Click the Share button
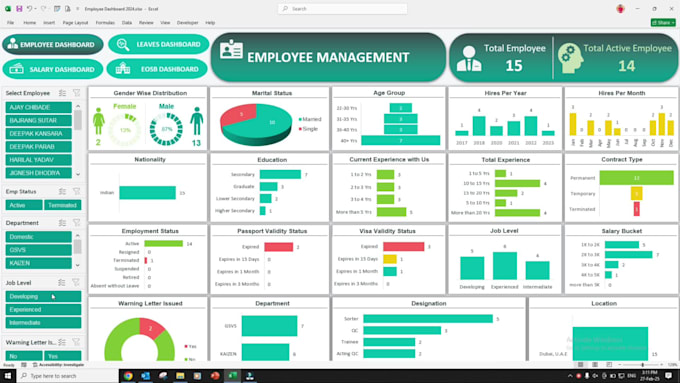Viewport: 680px width, 383px height. (663, 23)
